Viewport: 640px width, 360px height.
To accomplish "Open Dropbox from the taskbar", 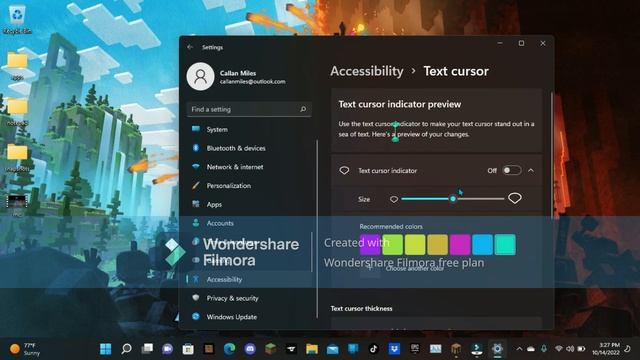I will [394, 349].
